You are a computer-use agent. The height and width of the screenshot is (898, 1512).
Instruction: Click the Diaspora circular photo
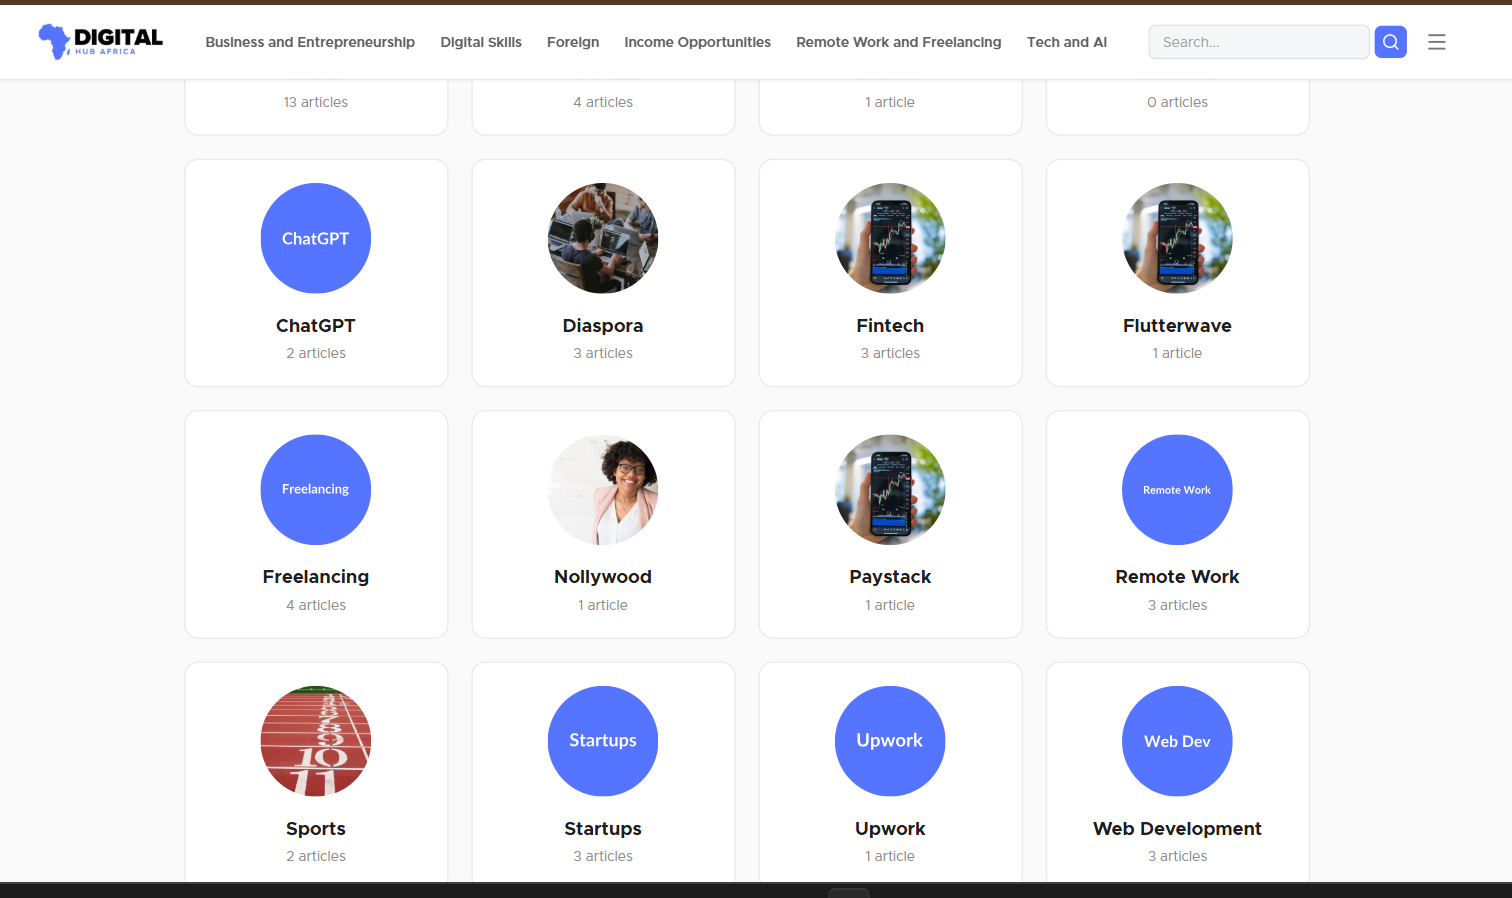tap(603, 238)
